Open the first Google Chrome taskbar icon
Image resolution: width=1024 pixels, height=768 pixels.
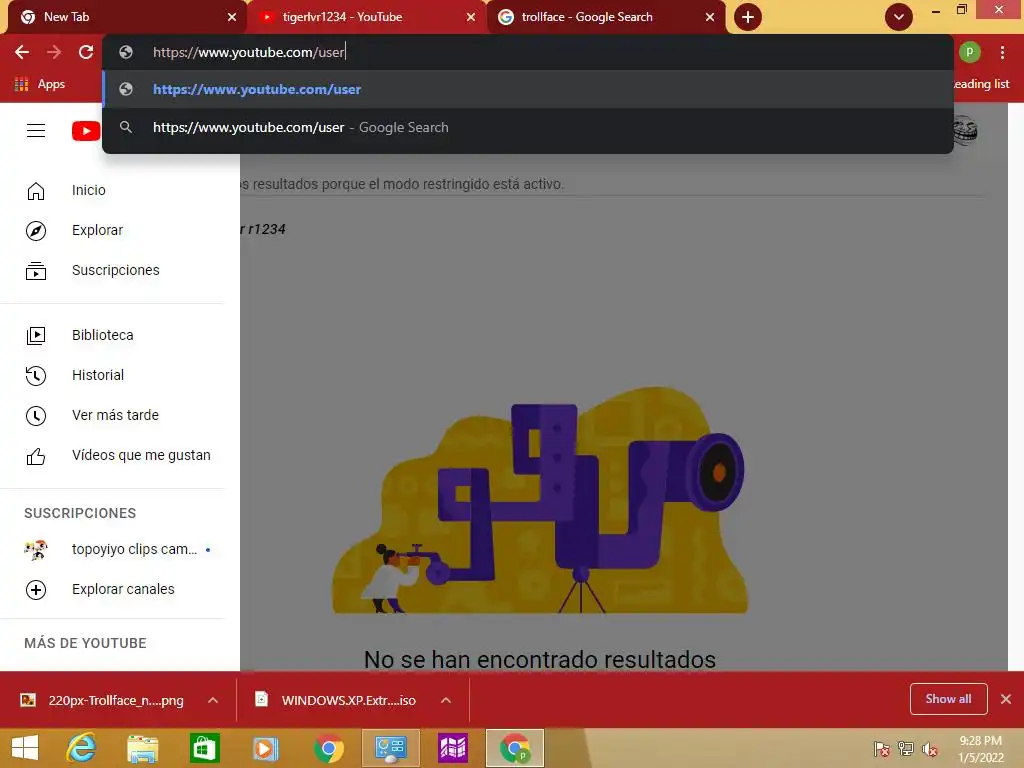[x=328, y=748]
